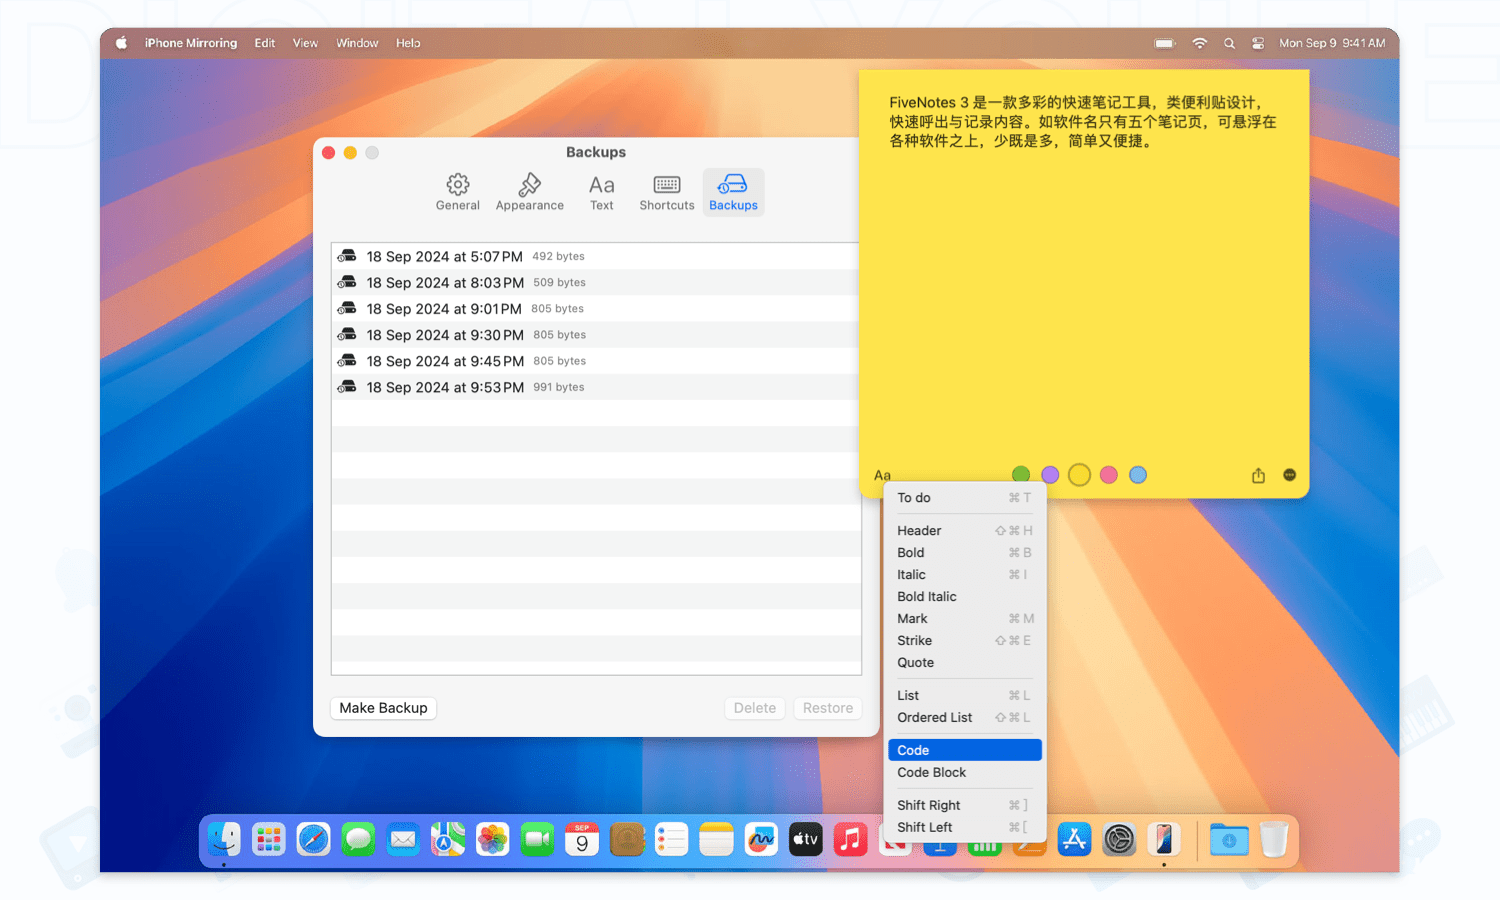Open Safari from the dock
Viewport: 1500px width, 900px height.
click(313, 840)
